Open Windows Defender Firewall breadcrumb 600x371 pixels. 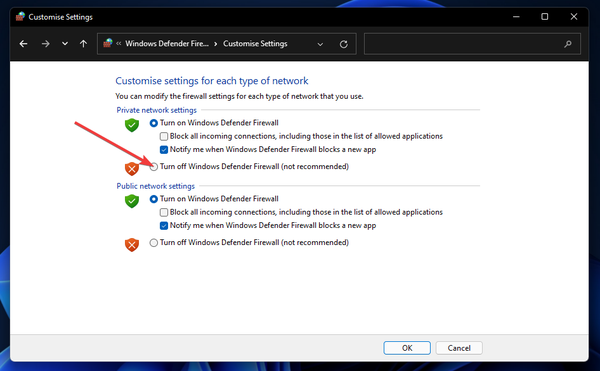(x=167, y=44)
